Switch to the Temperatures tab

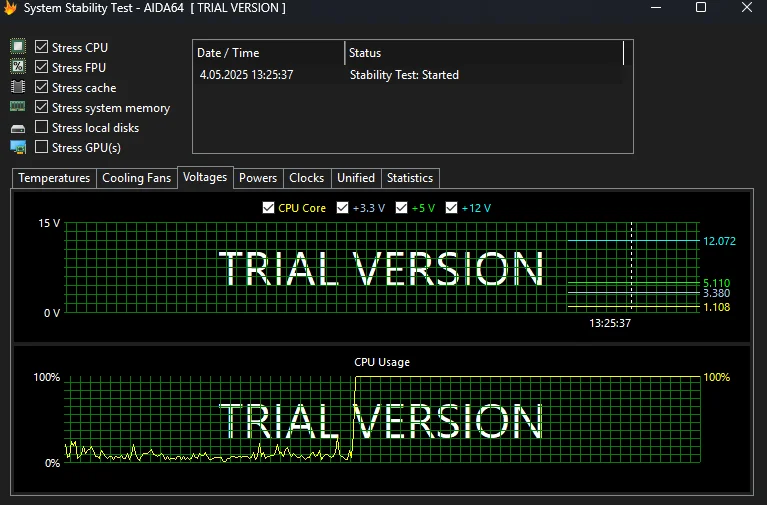coord(54,178)
